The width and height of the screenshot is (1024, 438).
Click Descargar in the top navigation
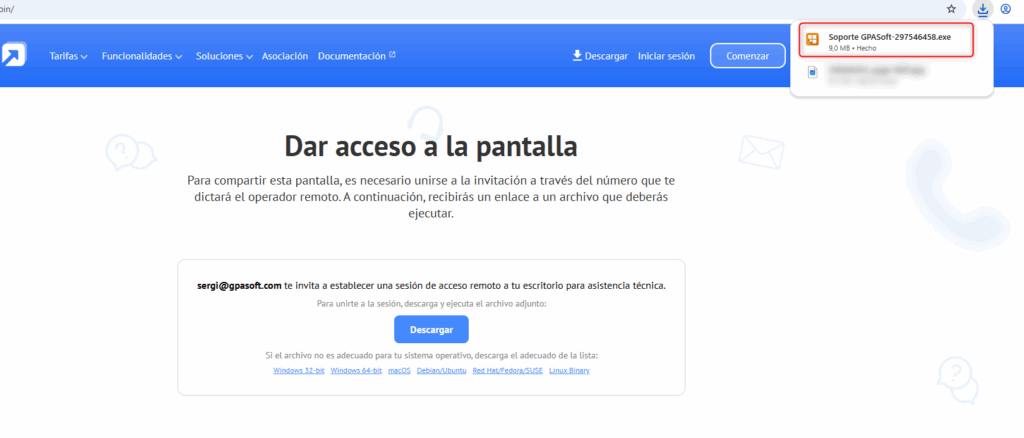(x=600, y=56)
